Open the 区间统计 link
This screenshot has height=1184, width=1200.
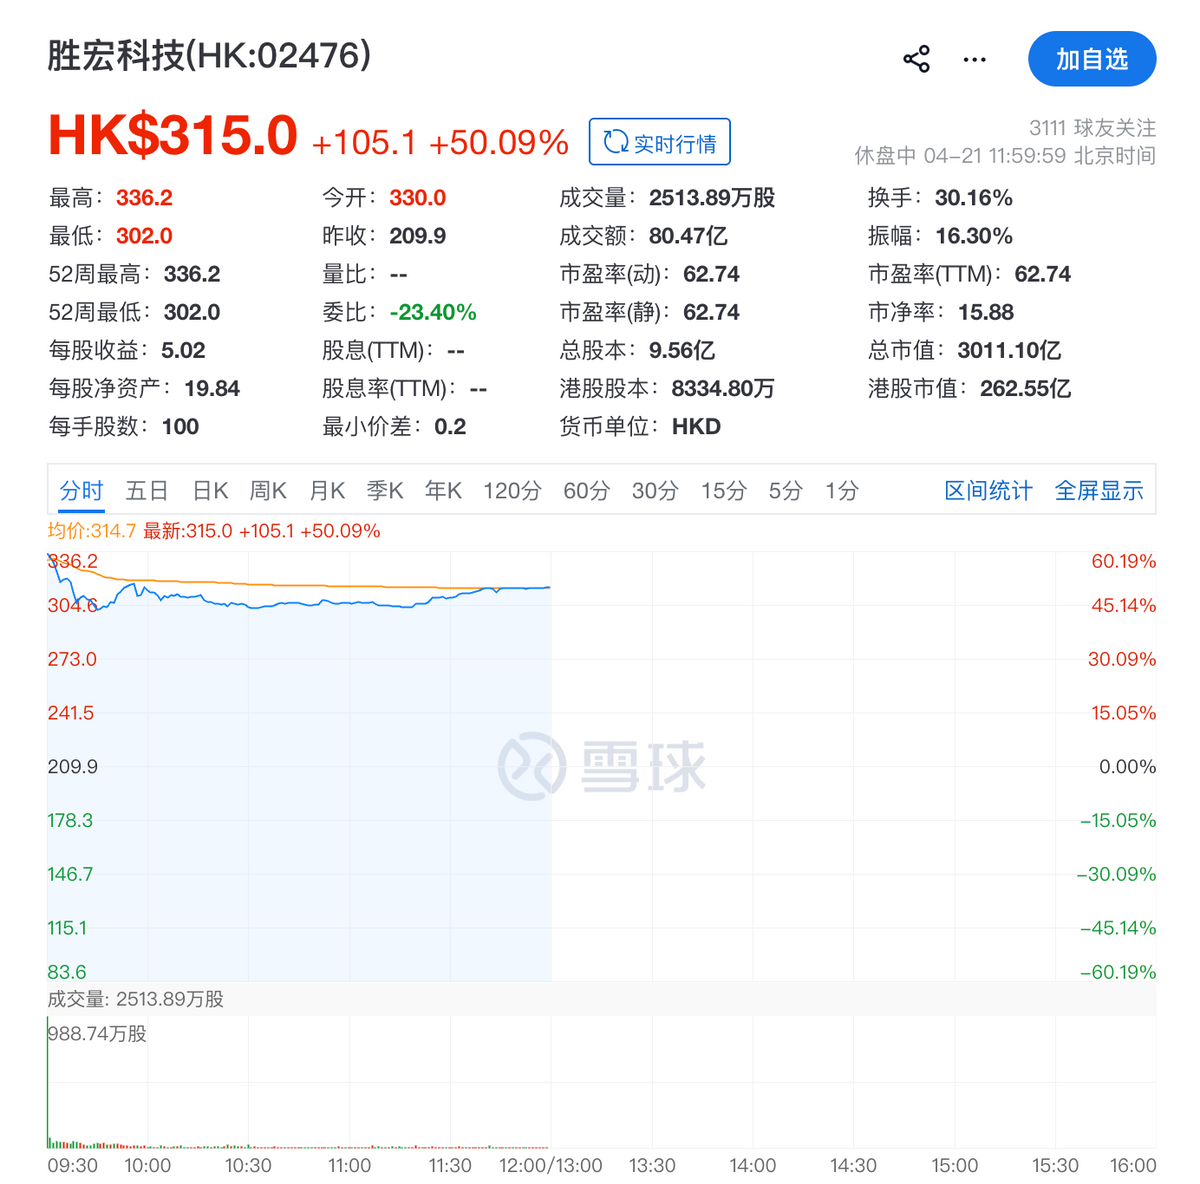[x=988, y=491]
